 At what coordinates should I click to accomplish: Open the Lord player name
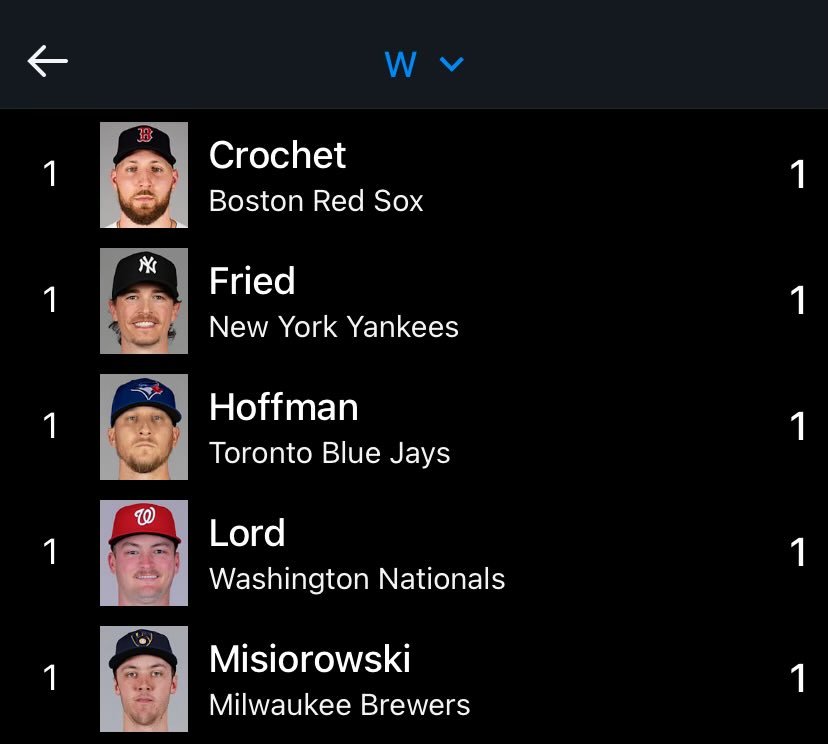tap(247, 533)
